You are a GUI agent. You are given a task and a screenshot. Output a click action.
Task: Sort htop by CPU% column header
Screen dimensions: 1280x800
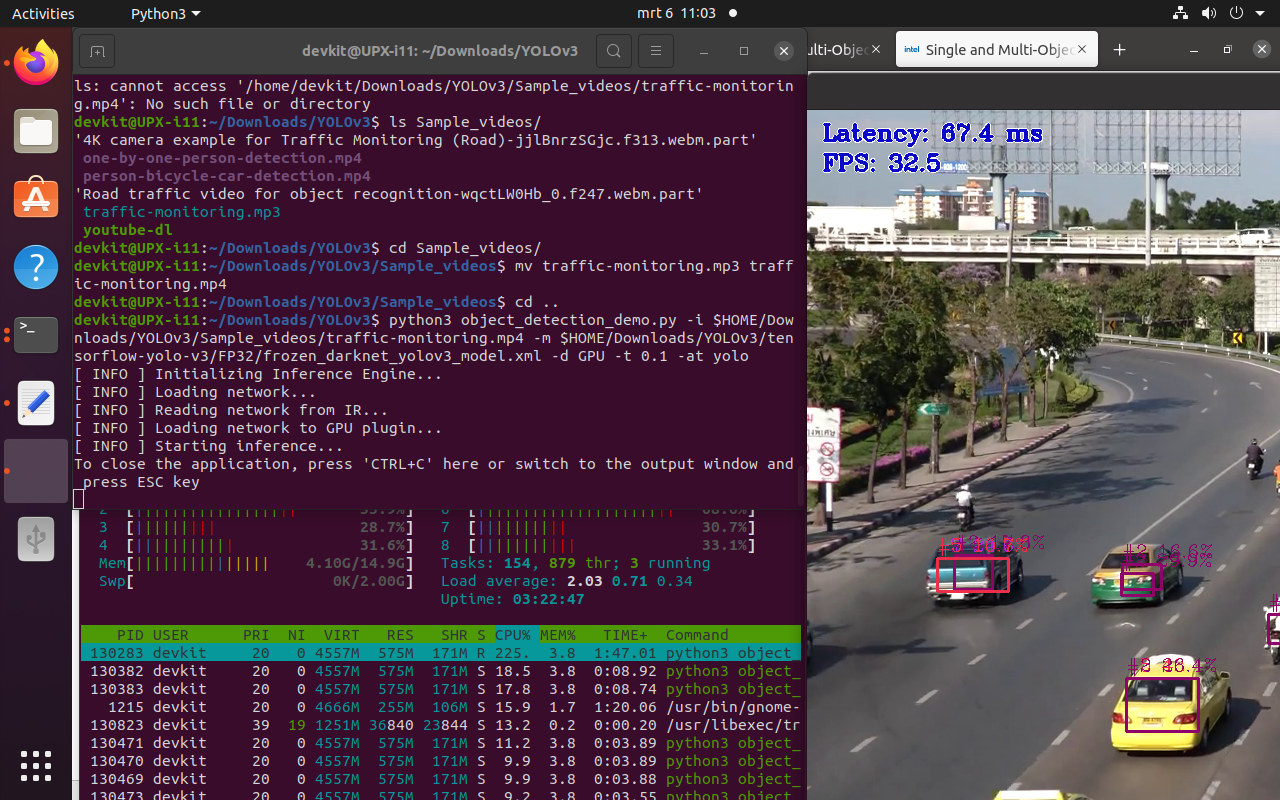513,635
